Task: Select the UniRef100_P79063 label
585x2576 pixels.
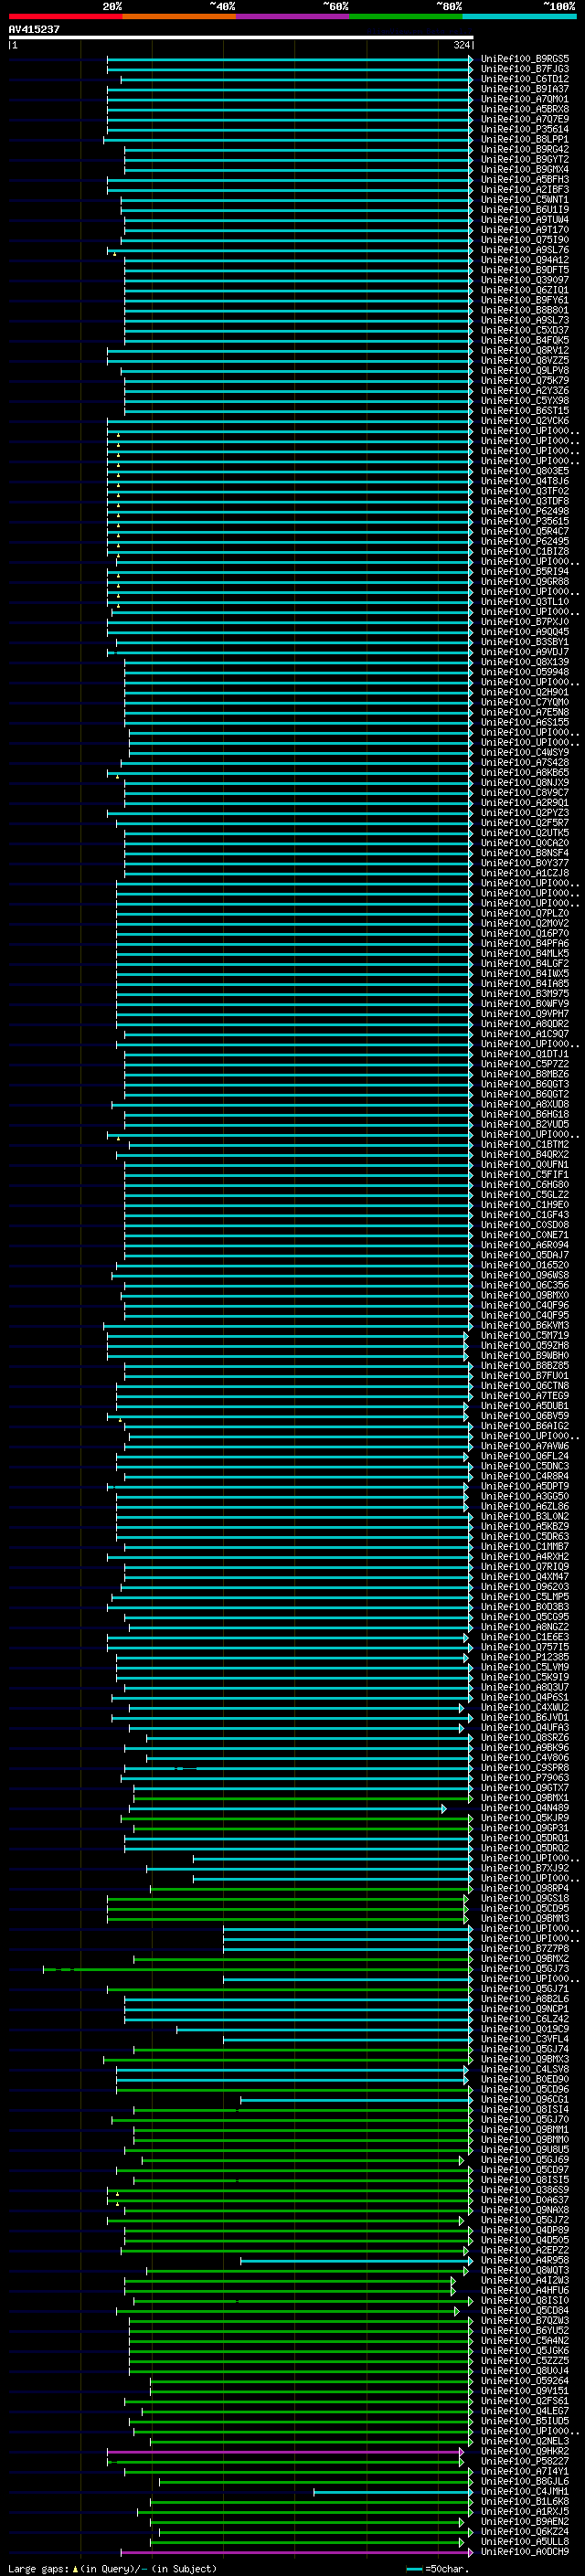Action: tap(525, 1778)
